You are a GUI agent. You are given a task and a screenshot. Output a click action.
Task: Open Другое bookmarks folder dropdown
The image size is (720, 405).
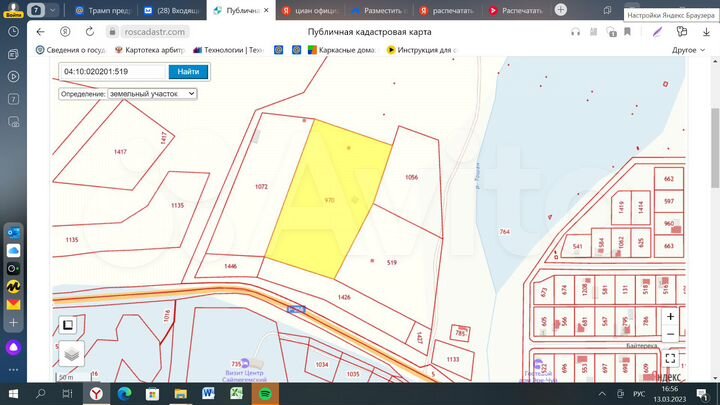(688, 49)
